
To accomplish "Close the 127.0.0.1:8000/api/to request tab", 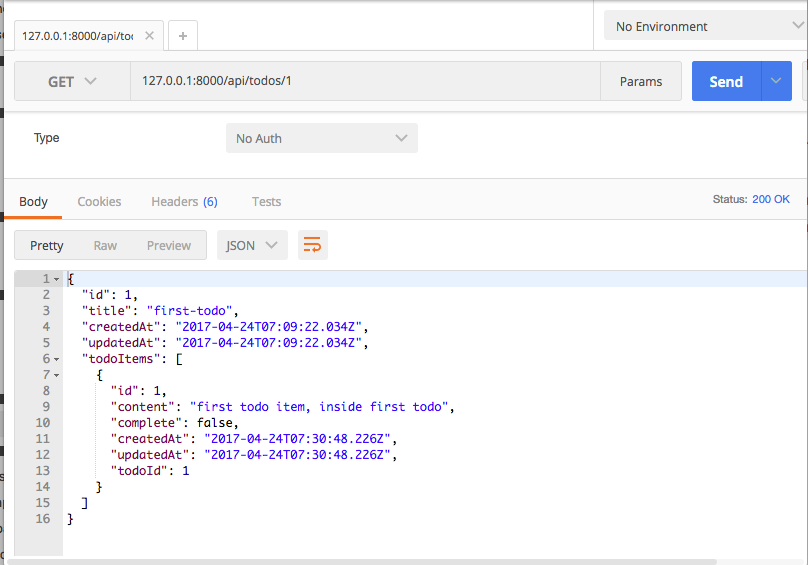I will (x=149, y=36).
